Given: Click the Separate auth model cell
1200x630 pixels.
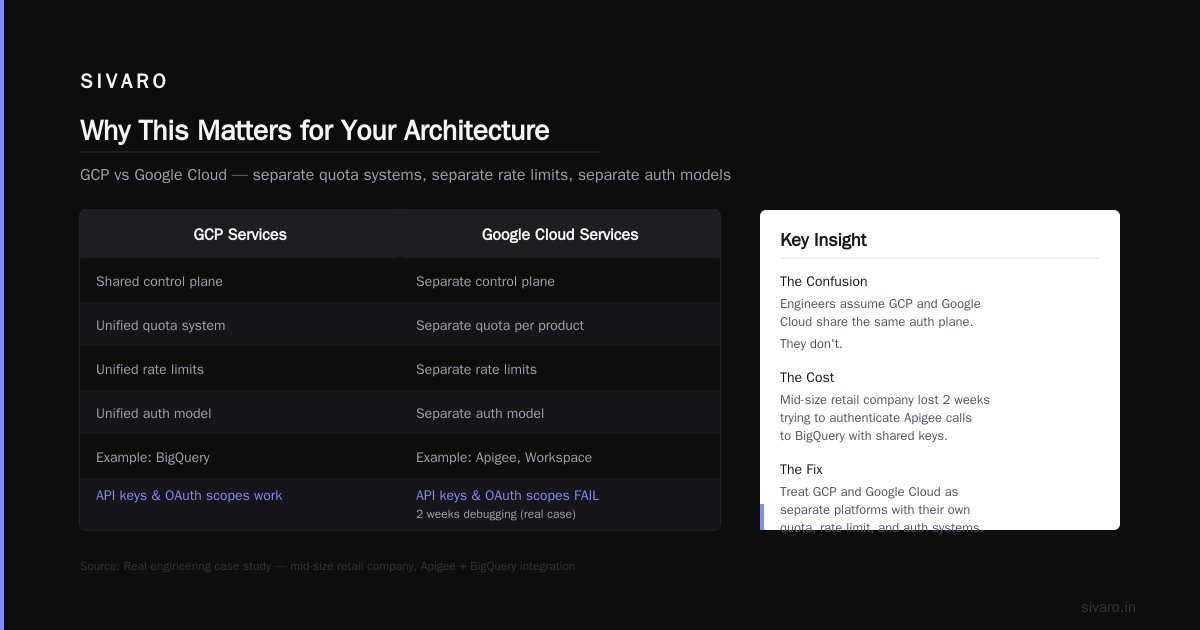Looking at the screenshot, I should (560, 413).
